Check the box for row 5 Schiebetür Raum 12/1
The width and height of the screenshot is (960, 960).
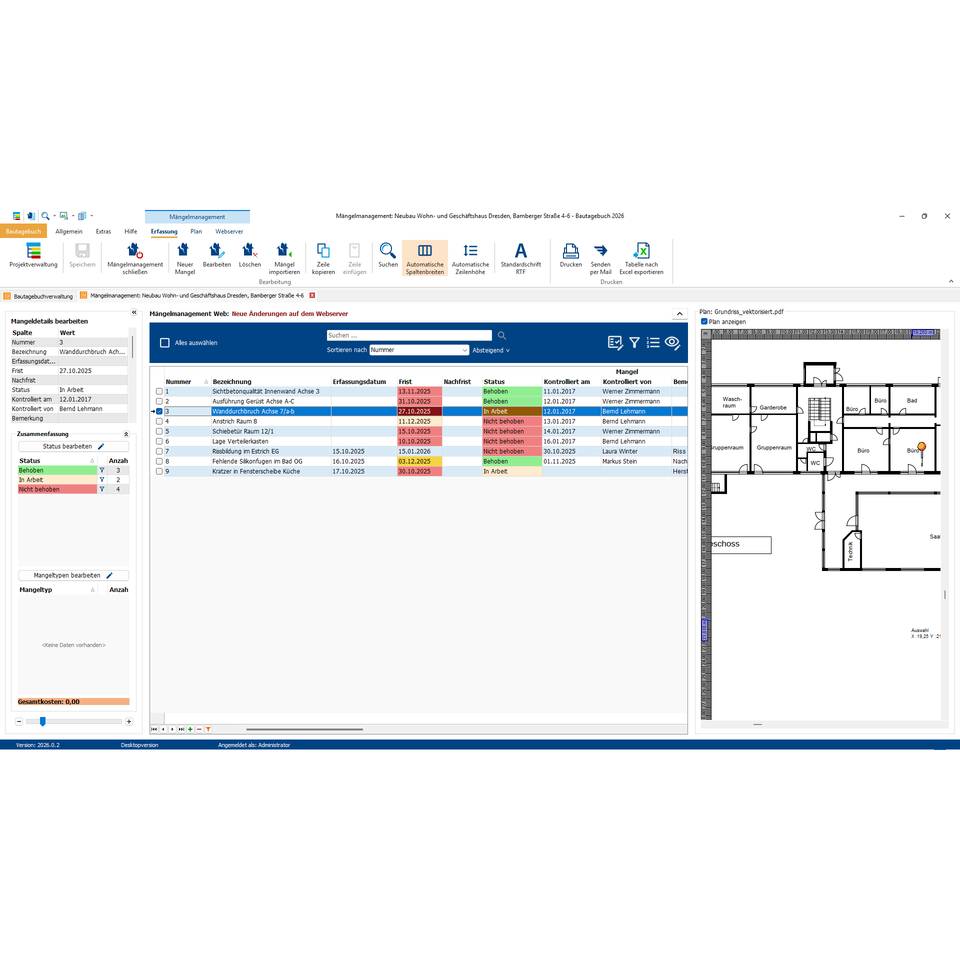(159, 432)
